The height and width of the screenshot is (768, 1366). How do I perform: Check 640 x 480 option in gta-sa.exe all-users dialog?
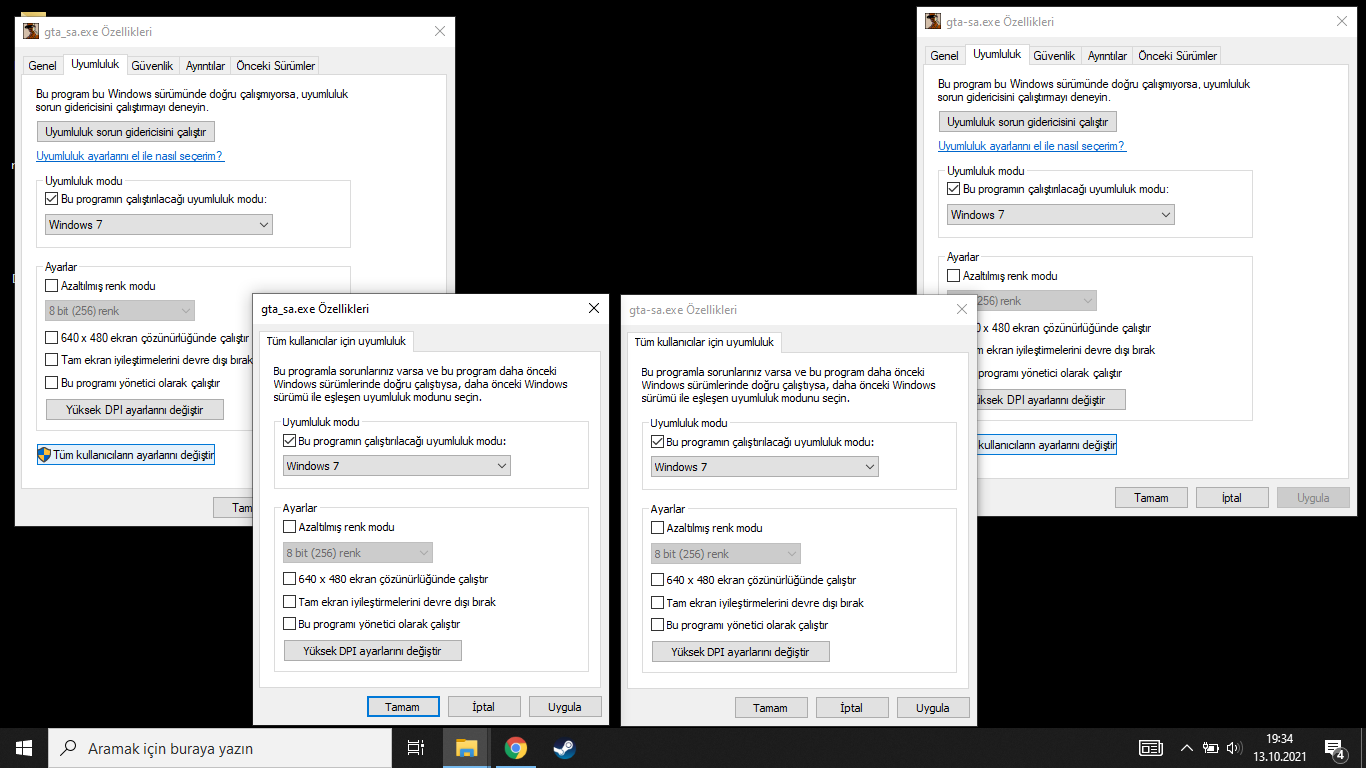point(659,580)
